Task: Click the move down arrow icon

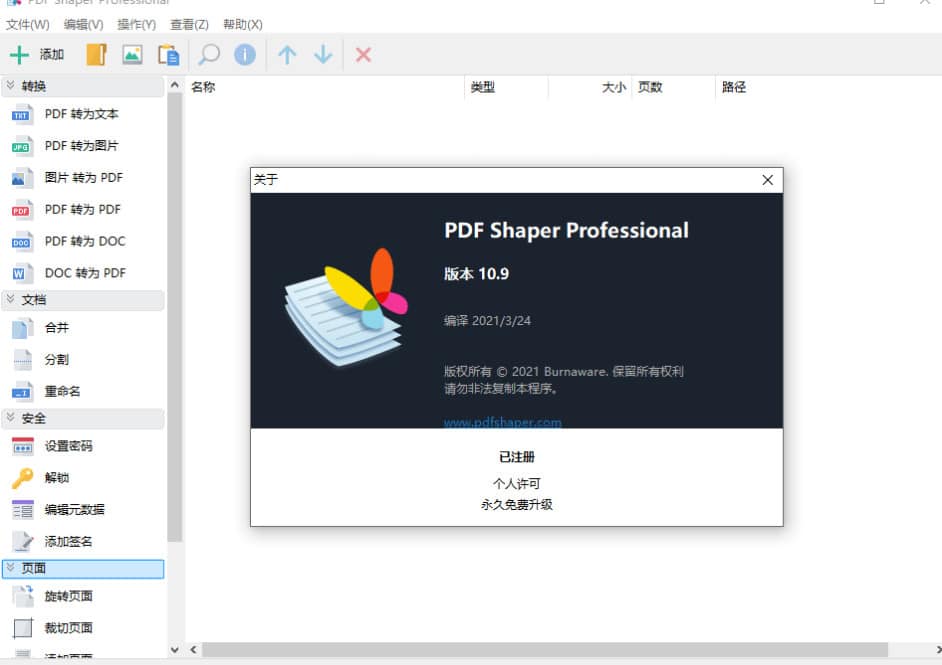Action: click(x=323, y=55)
